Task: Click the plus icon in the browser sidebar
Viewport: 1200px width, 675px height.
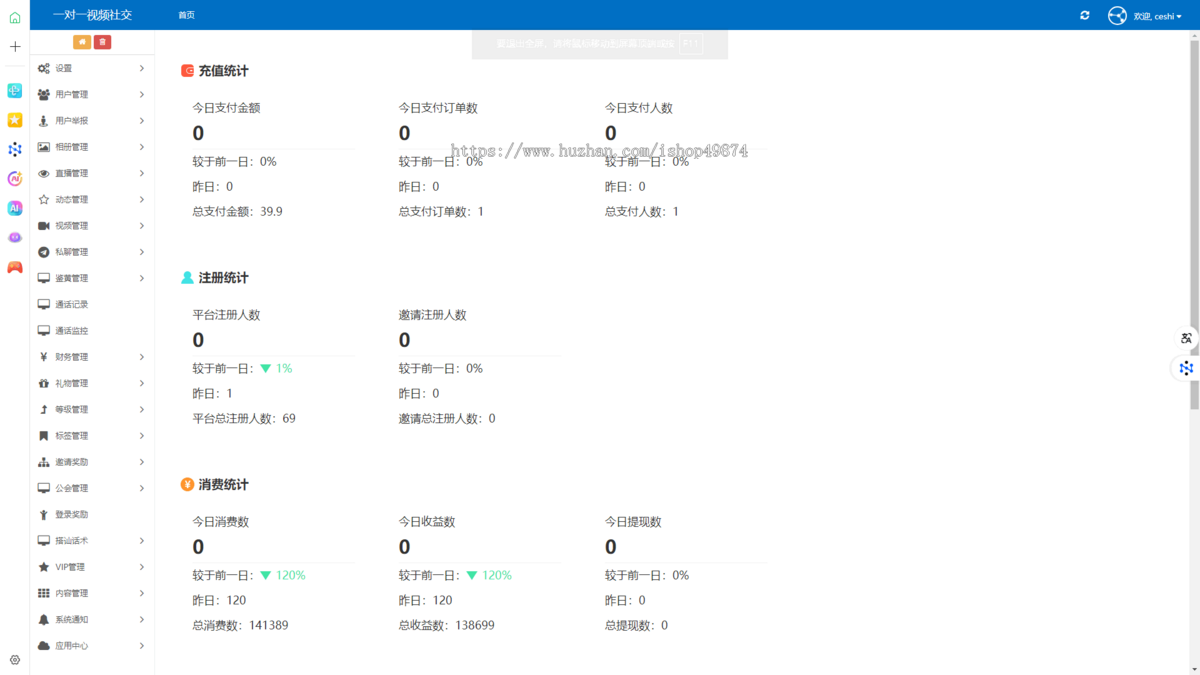Action: pyautogui.click(x=15, y=46)
